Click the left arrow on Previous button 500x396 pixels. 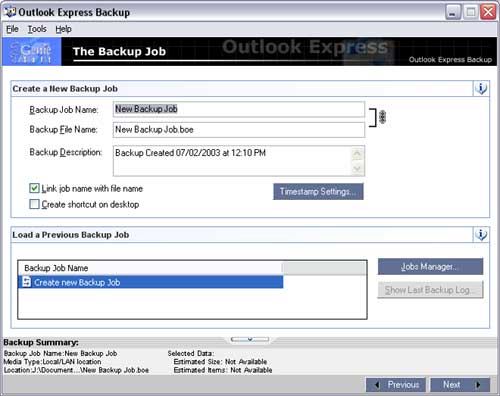point(377,385)
